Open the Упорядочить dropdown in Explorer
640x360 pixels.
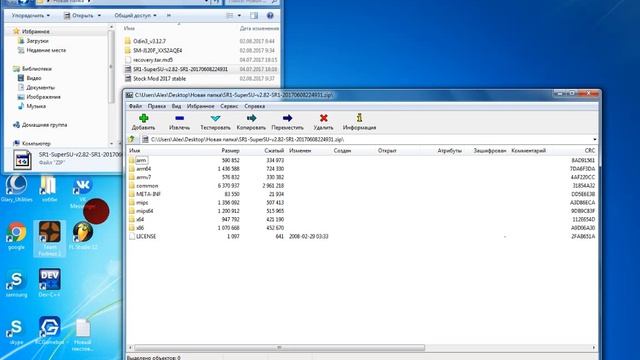31,16
